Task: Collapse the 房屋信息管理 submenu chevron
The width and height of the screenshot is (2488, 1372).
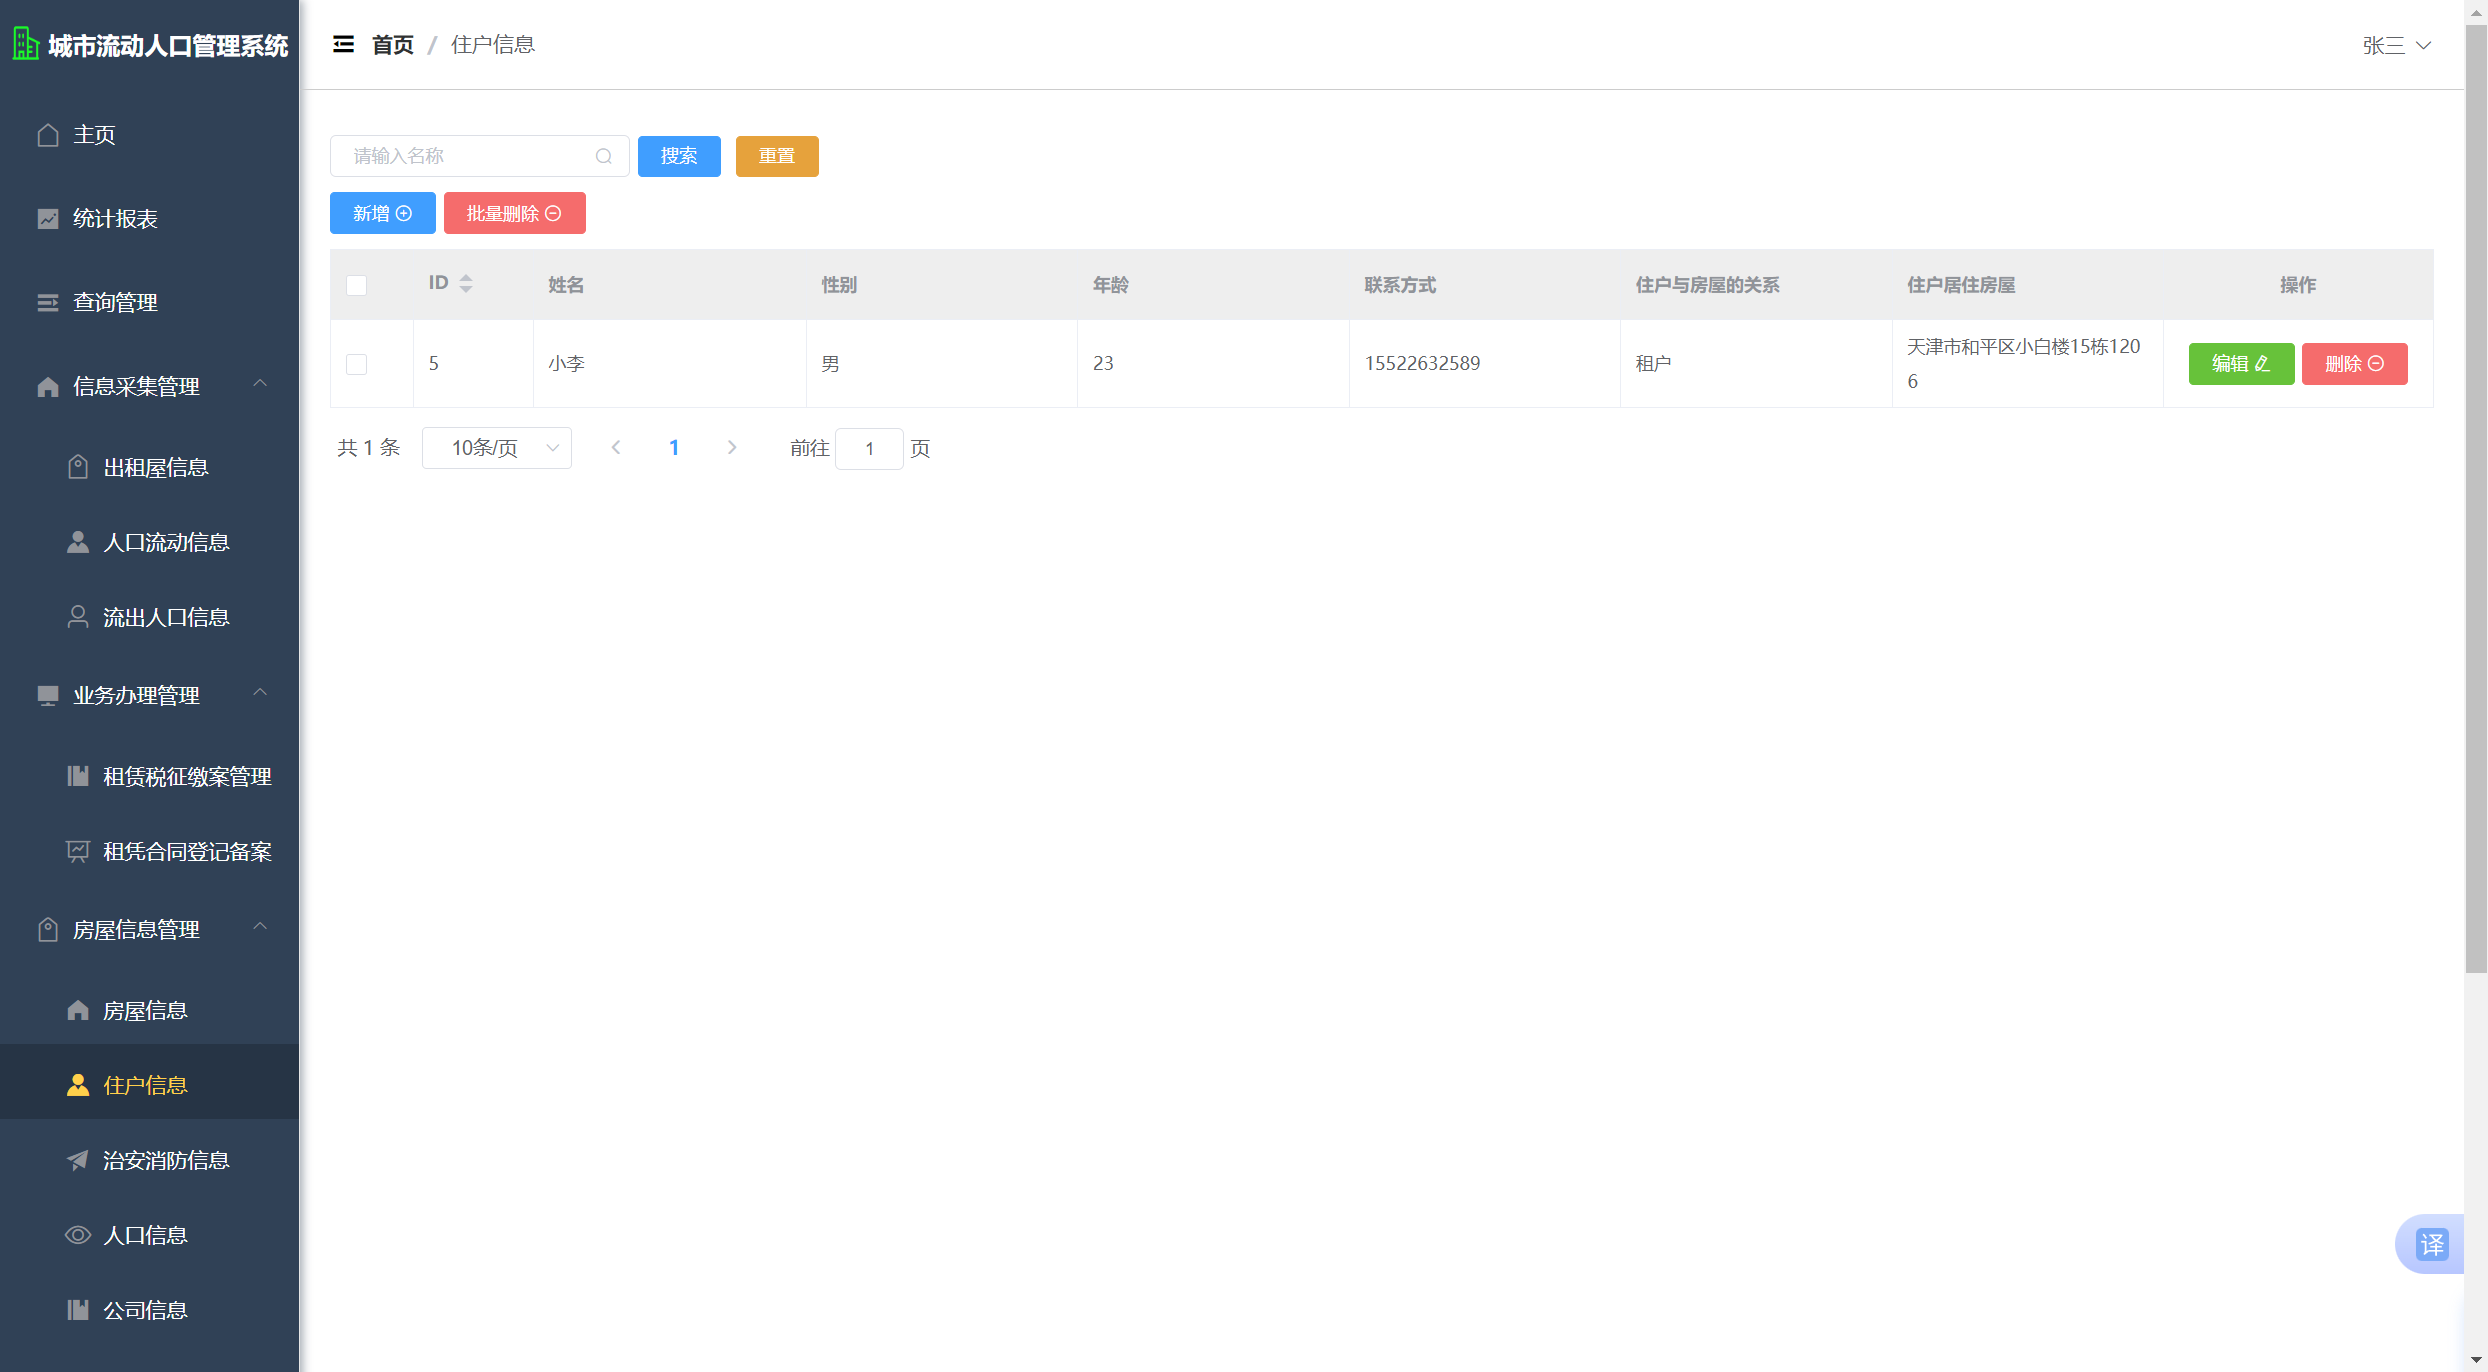Action: [260, 927]
